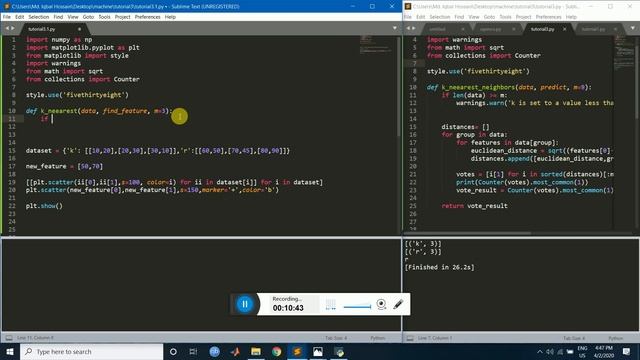Open Goto menu in left Sublime window
The image size is (640, 360).
[88, 17]
